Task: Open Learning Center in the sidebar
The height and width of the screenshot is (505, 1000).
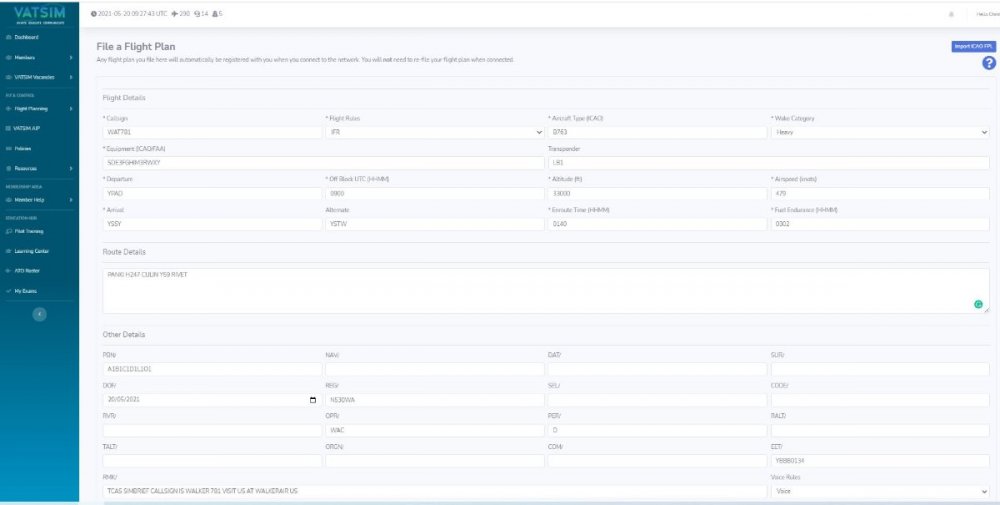Action: coord(32,250)
